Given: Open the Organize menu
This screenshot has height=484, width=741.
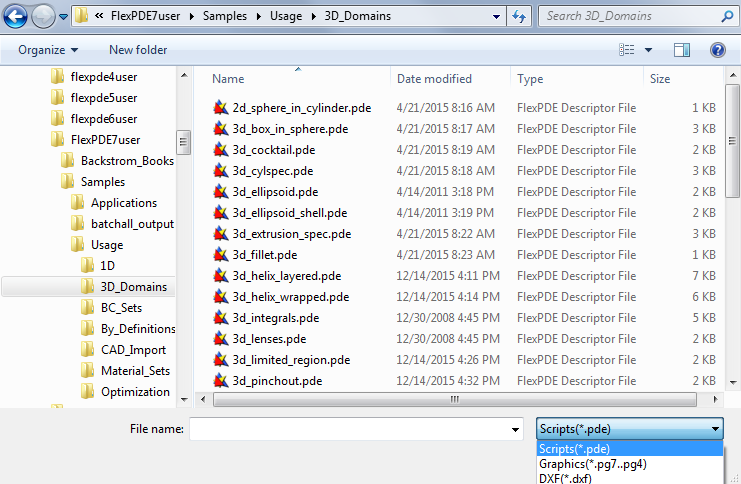Looking at the screenshot, I should [x=48, y=50].
